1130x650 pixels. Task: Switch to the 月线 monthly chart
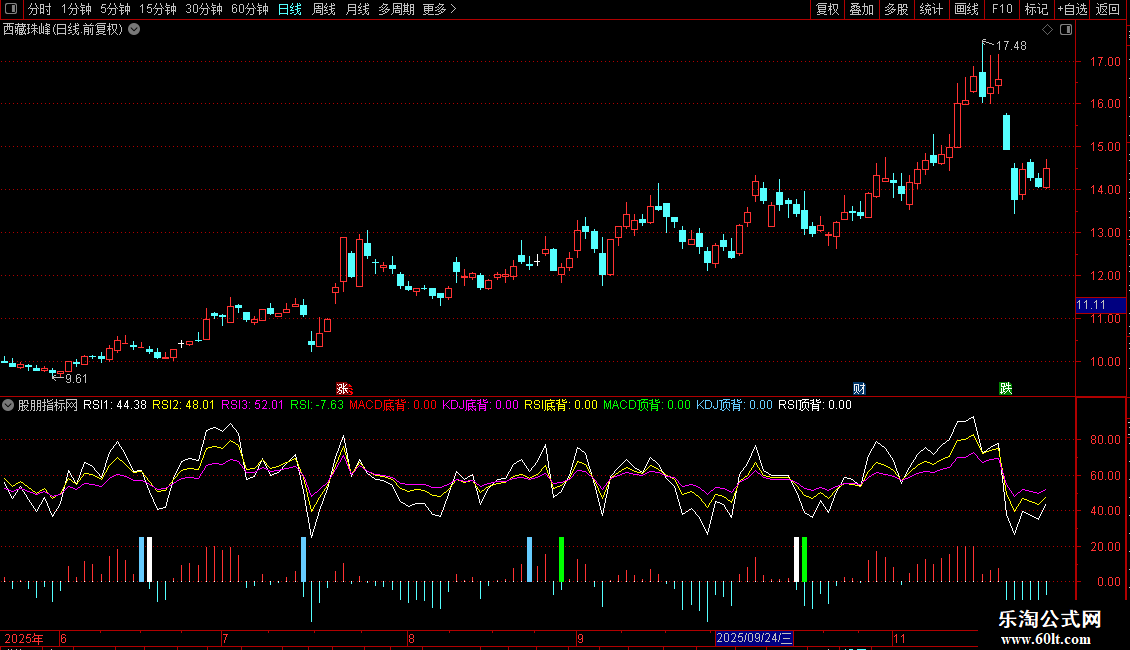(357, 9)
